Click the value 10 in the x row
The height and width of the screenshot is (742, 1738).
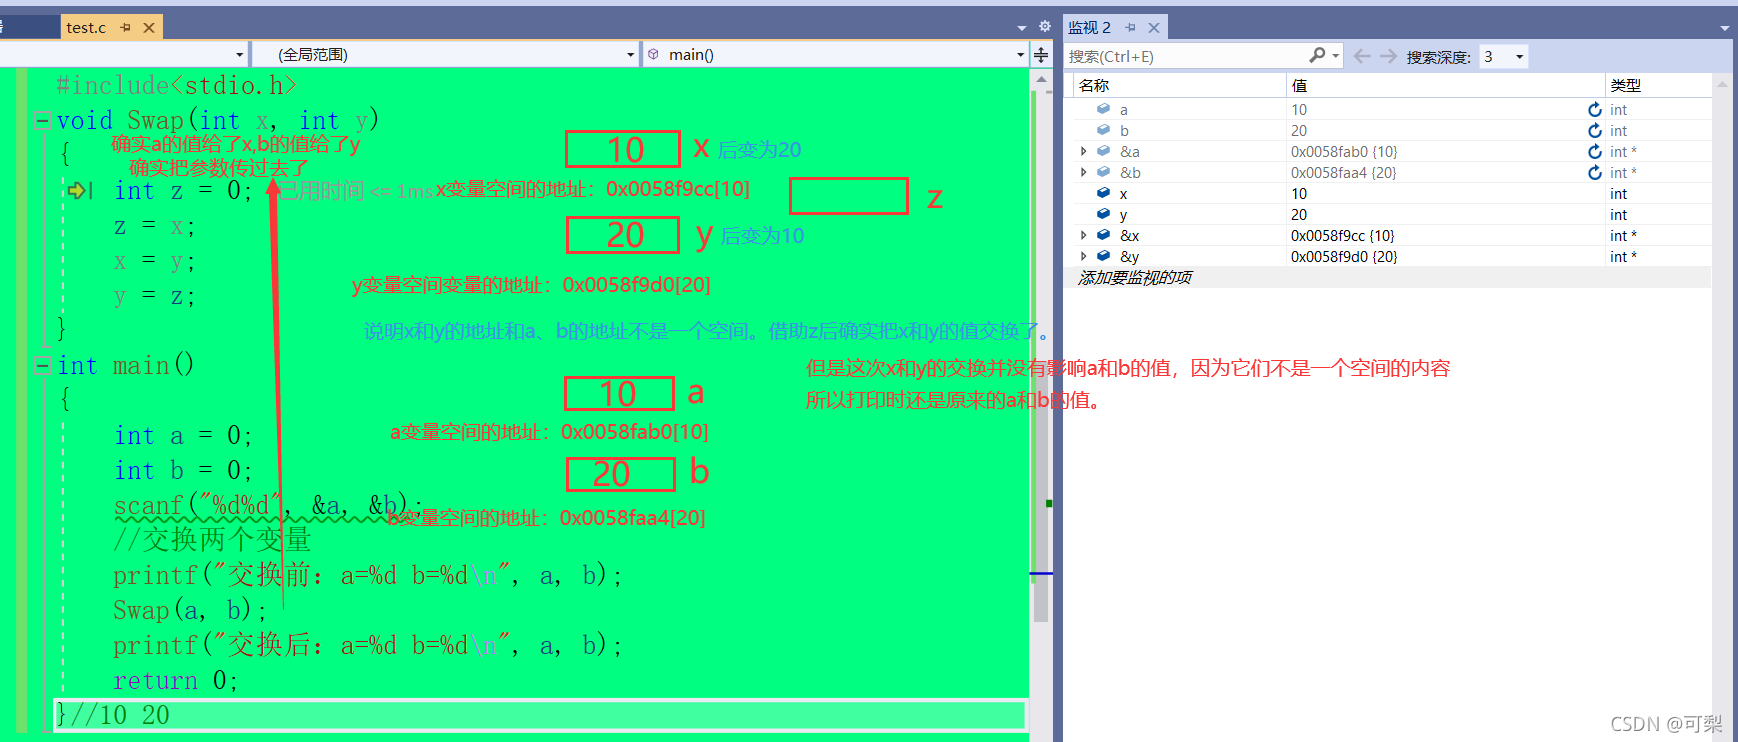pyautogui.click(x=1299, y=193)
